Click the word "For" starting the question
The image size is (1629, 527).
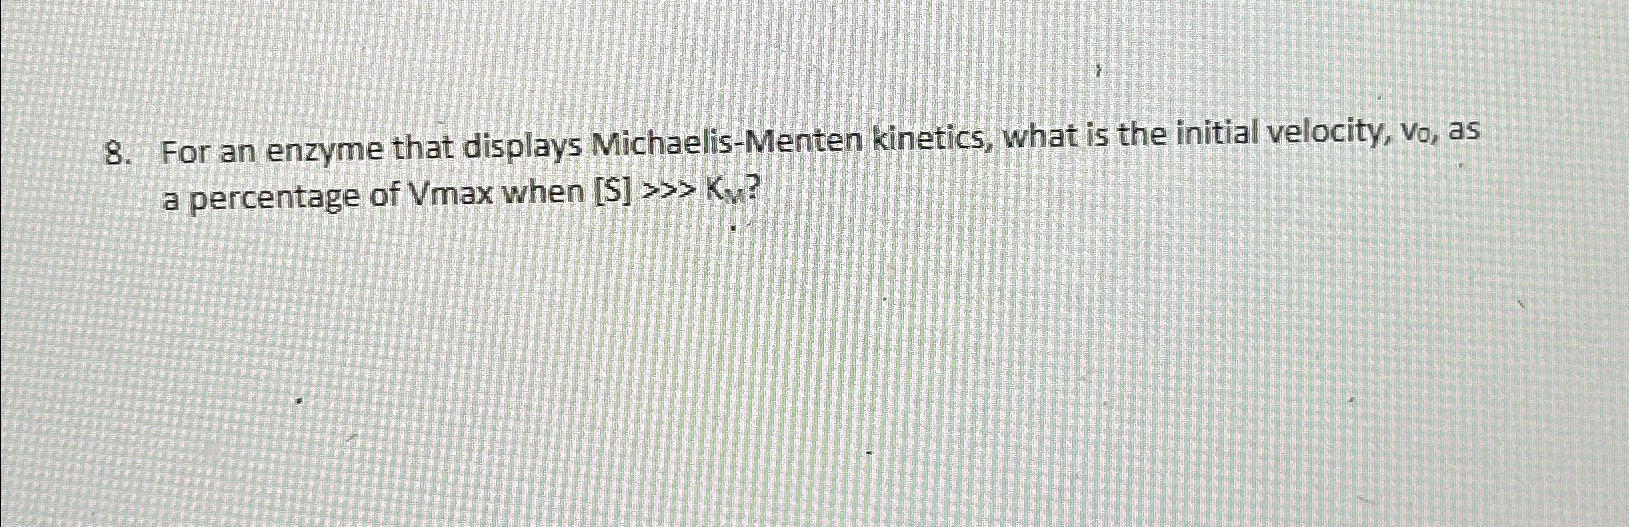185,153
